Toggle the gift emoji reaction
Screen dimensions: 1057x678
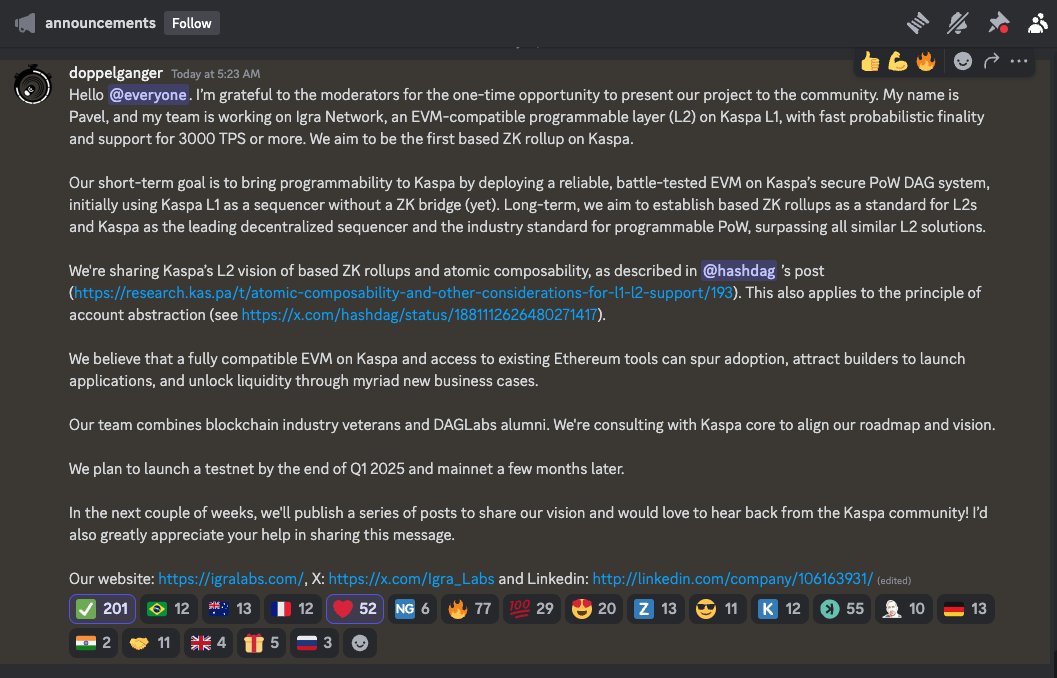260,643
